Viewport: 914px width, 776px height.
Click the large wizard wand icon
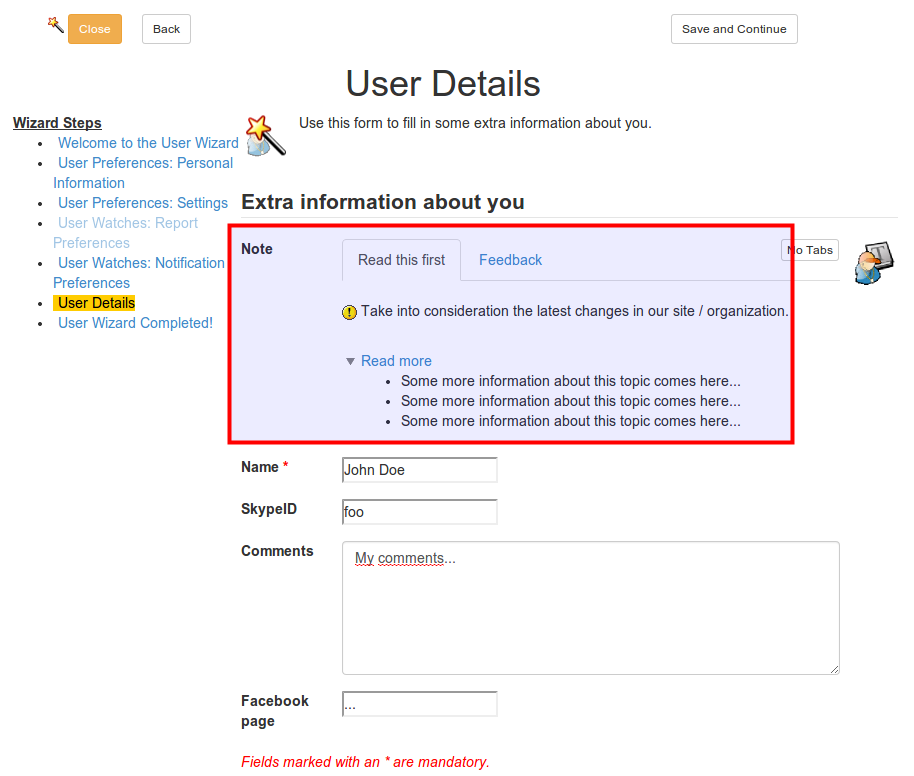(x=265, y=135)
